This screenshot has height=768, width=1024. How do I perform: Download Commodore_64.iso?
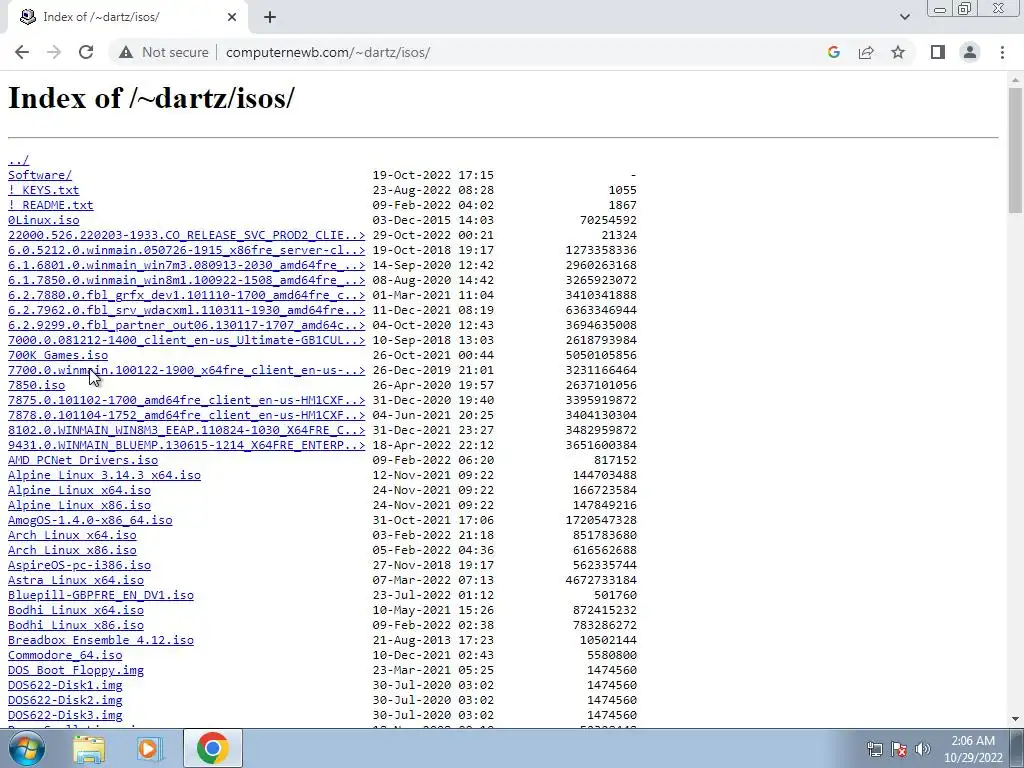pos(65,656)
